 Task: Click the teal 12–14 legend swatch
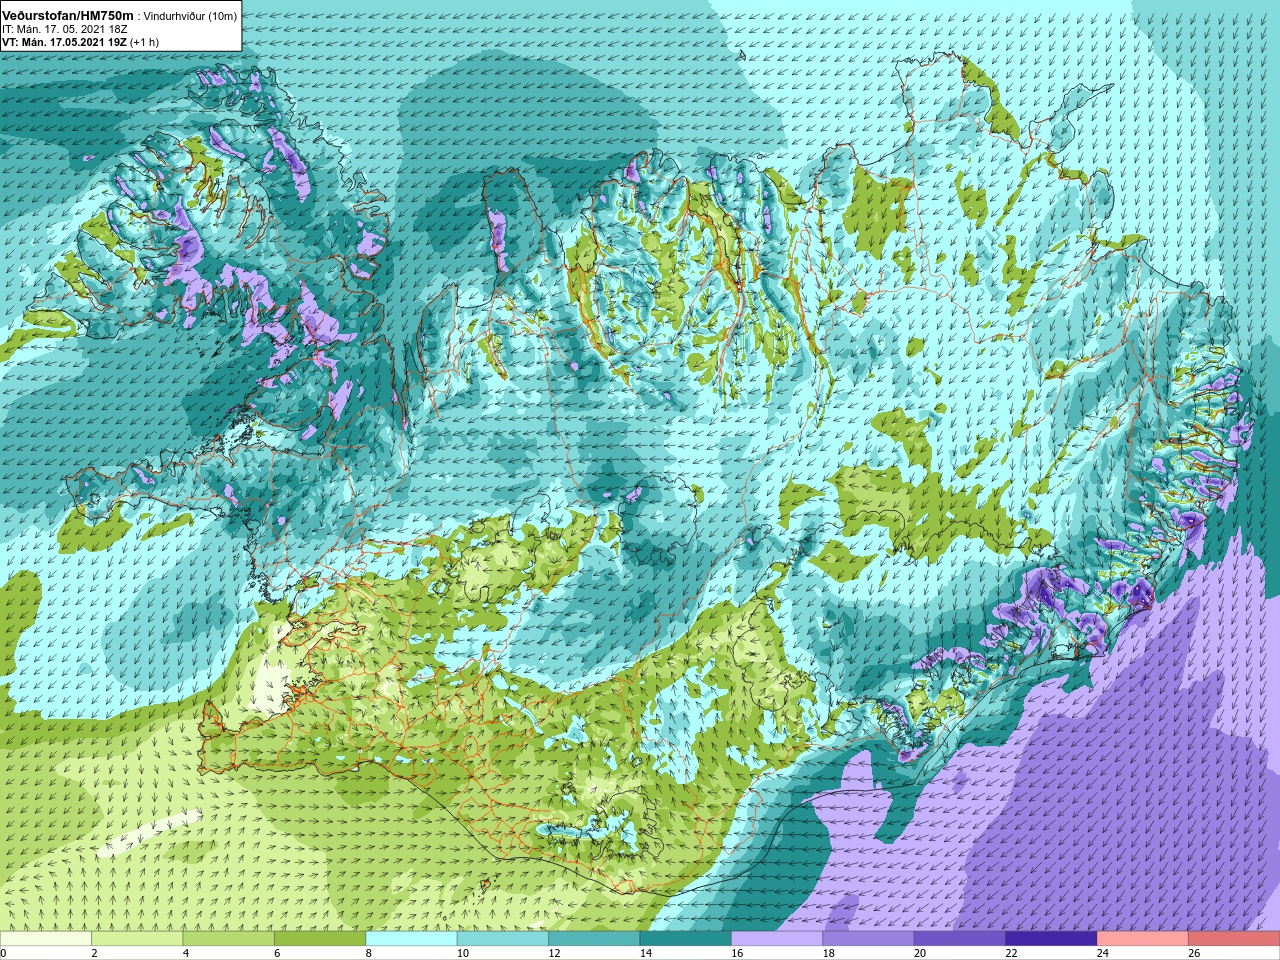[x=594, y=939]
